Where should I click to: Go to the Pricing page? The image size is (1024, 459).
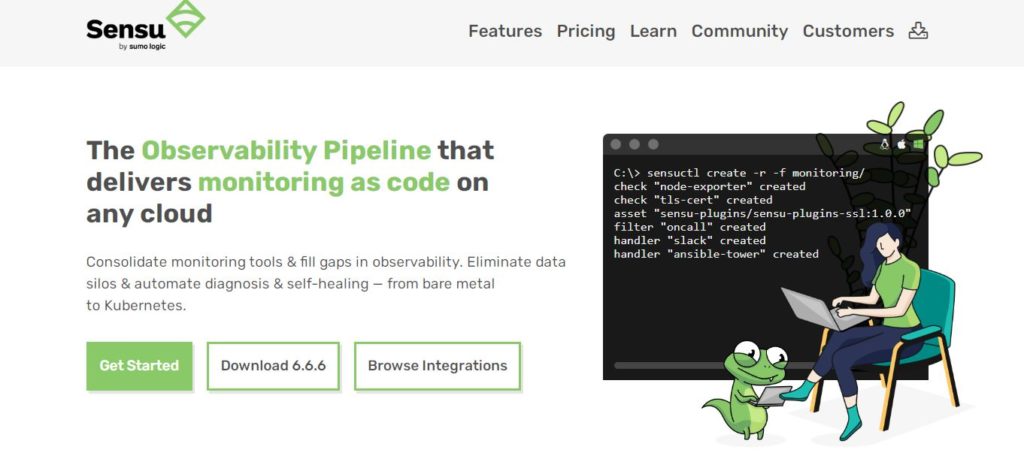click(586, 31)
